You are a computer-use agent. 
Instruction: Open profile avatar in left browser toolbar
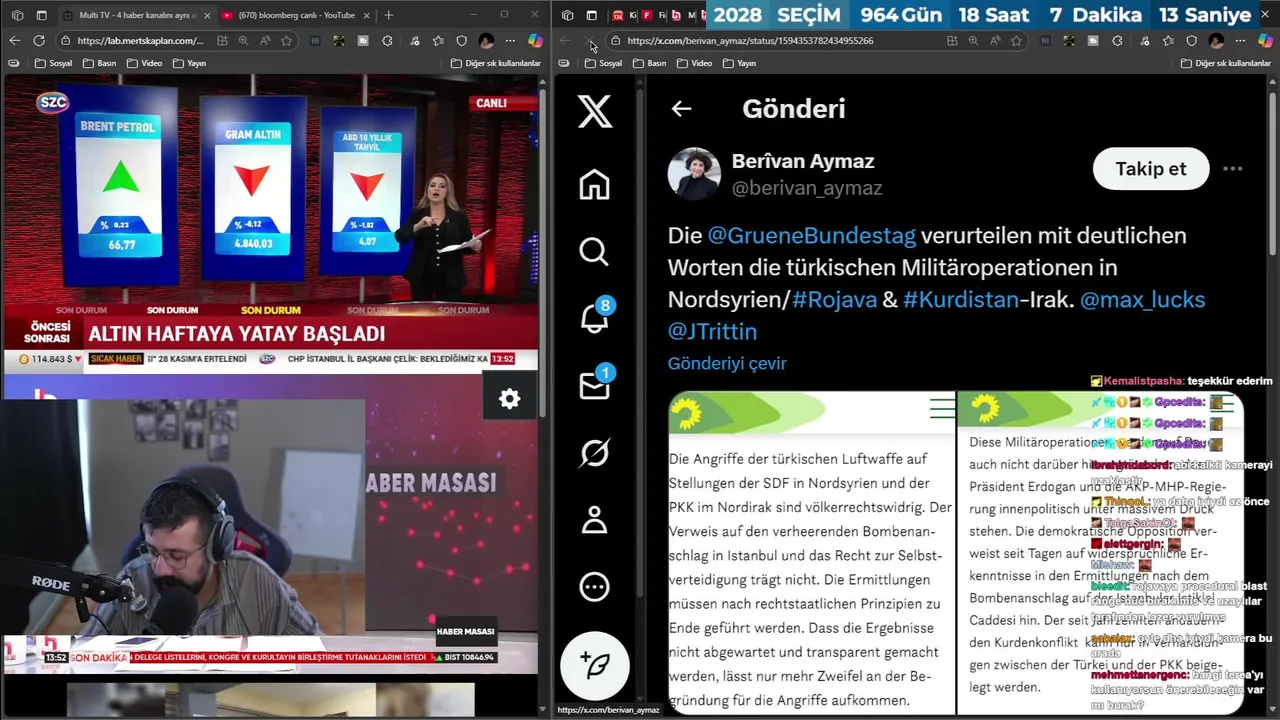(x=486, y=41)
